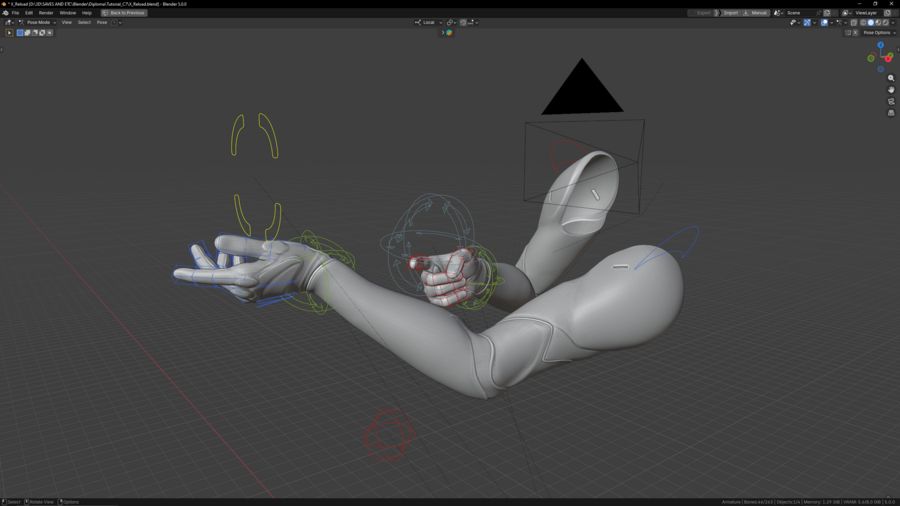Click the Armature status bar text

[x=731, y=502]
